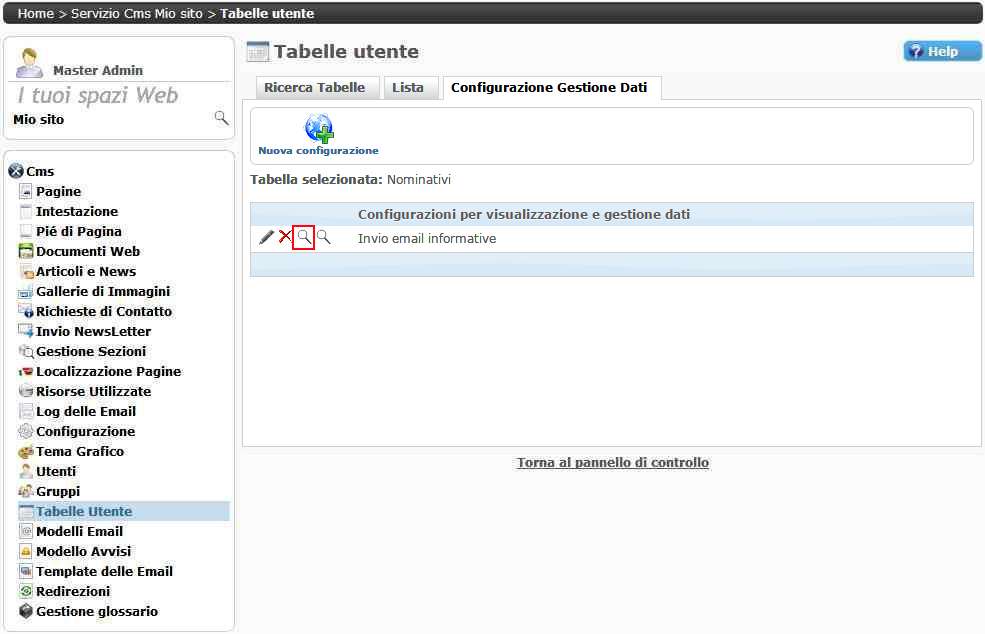
Task: Switch to the Lista tab
Action: click(408, 88)
